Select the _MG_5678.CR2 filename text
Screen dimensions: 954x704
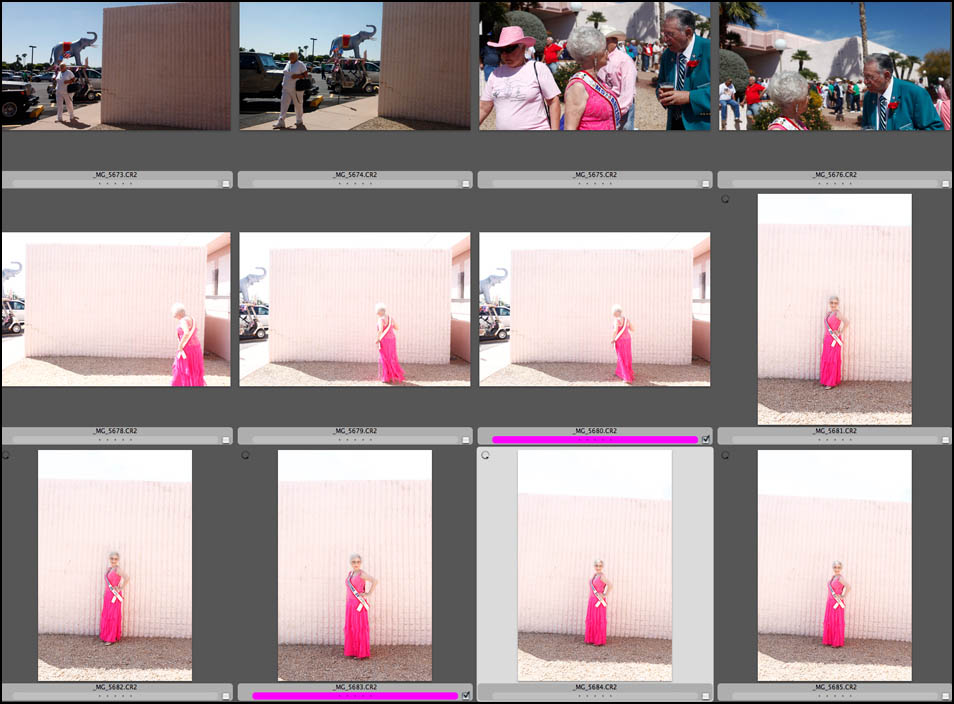(x=115, y=431)
